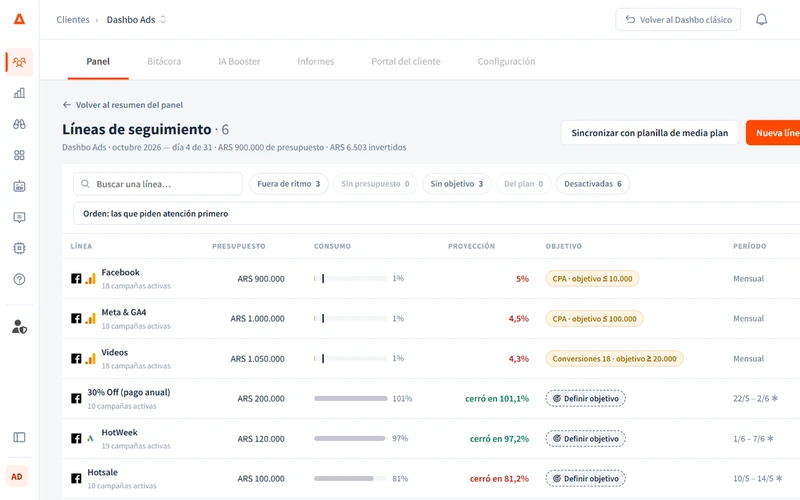Viewport: 800px width, 500px height.
Task: Toggle Sin presupuesto filter chip
Action: pos(375,184)
